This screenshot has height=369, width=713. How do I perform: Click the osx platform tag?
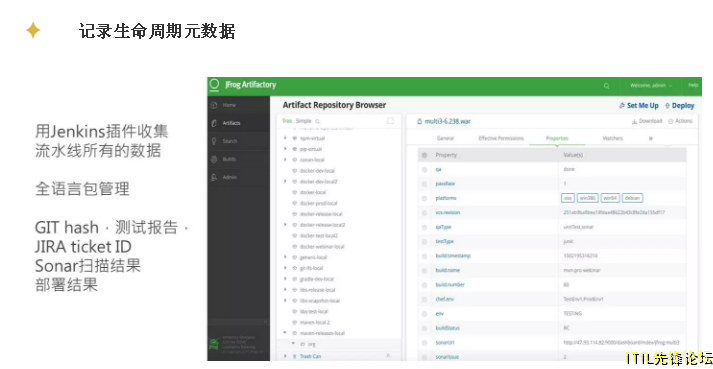(568, 198)
